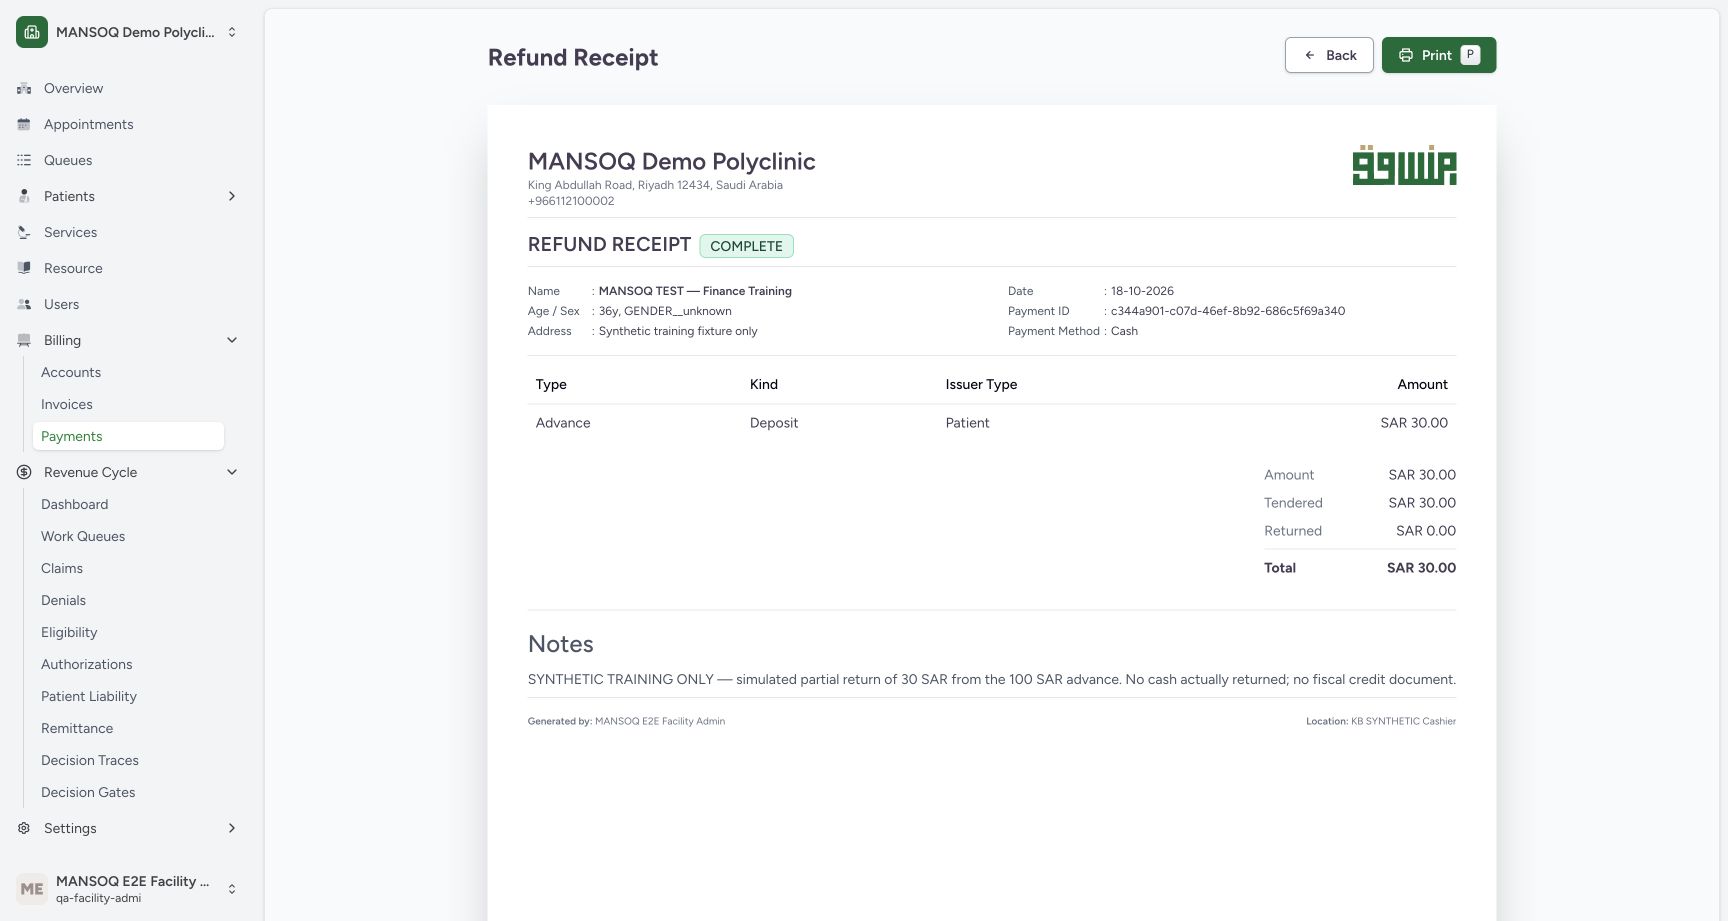Click the Queues list icon
Image resolution: width=1728 pixels, height=921 pixels.
click(x=24, y=160)
